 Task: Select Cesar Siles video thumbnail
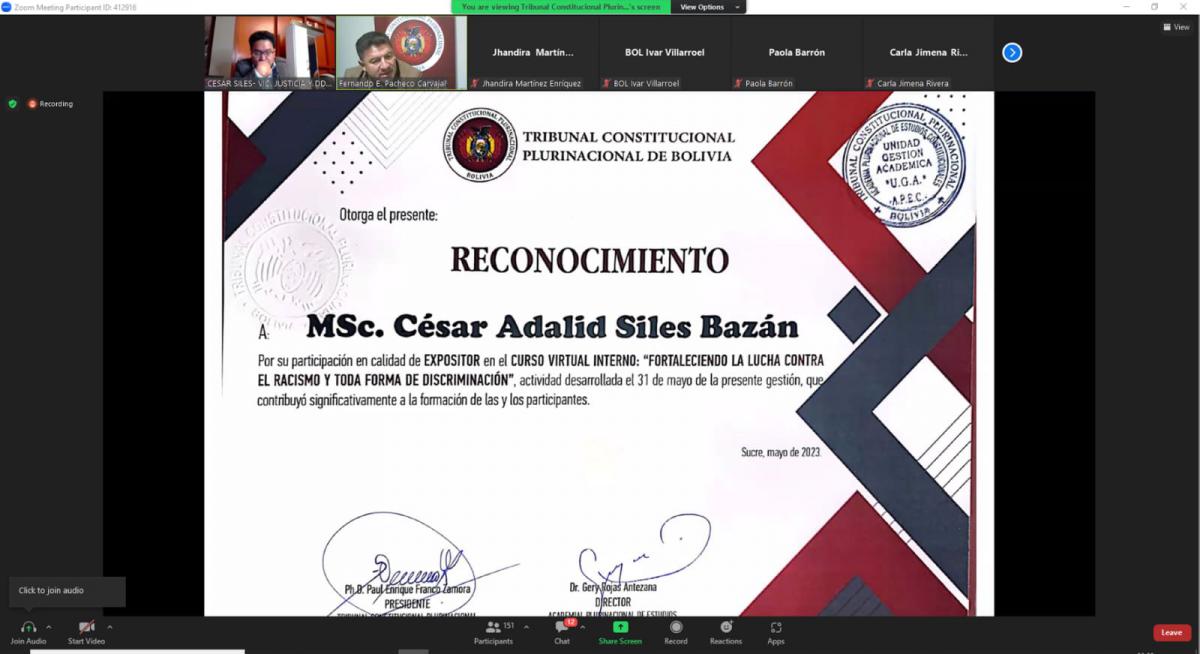[269, 50]
